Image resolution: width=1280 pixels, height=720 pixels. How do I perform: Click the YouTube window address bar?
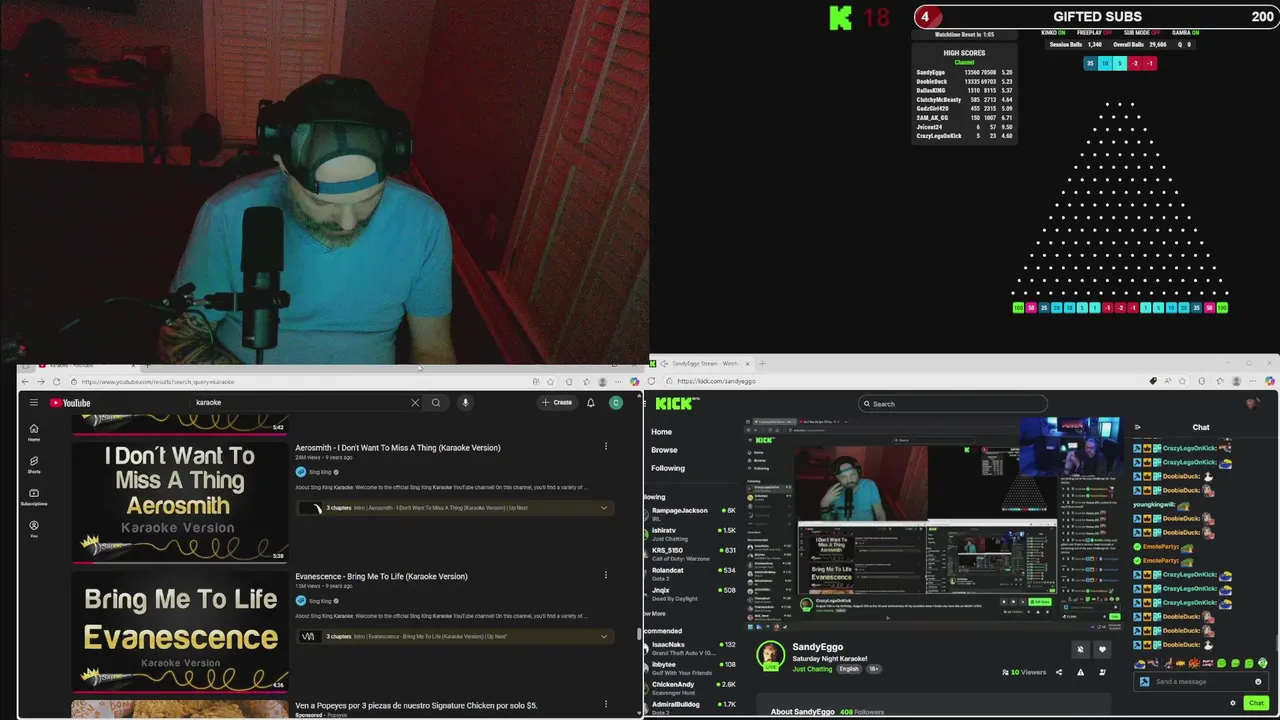300,382
